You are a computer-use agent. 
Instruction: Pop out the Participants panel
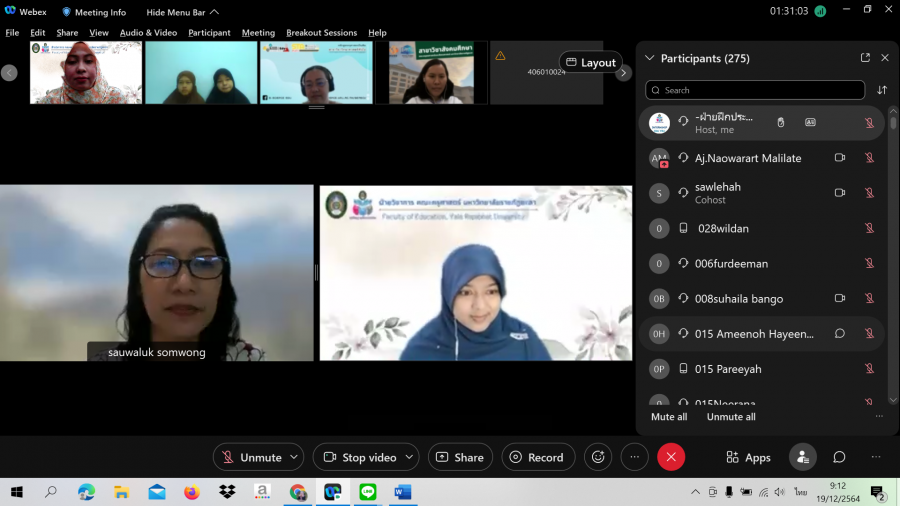(x=865, y=58)
